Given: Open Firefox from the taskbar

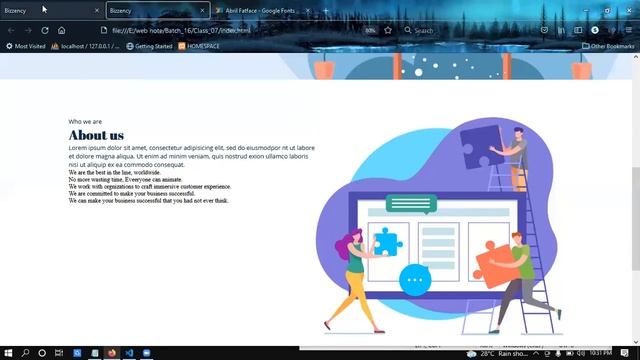Looking at the screenshot, I should [x=112, y=353].
